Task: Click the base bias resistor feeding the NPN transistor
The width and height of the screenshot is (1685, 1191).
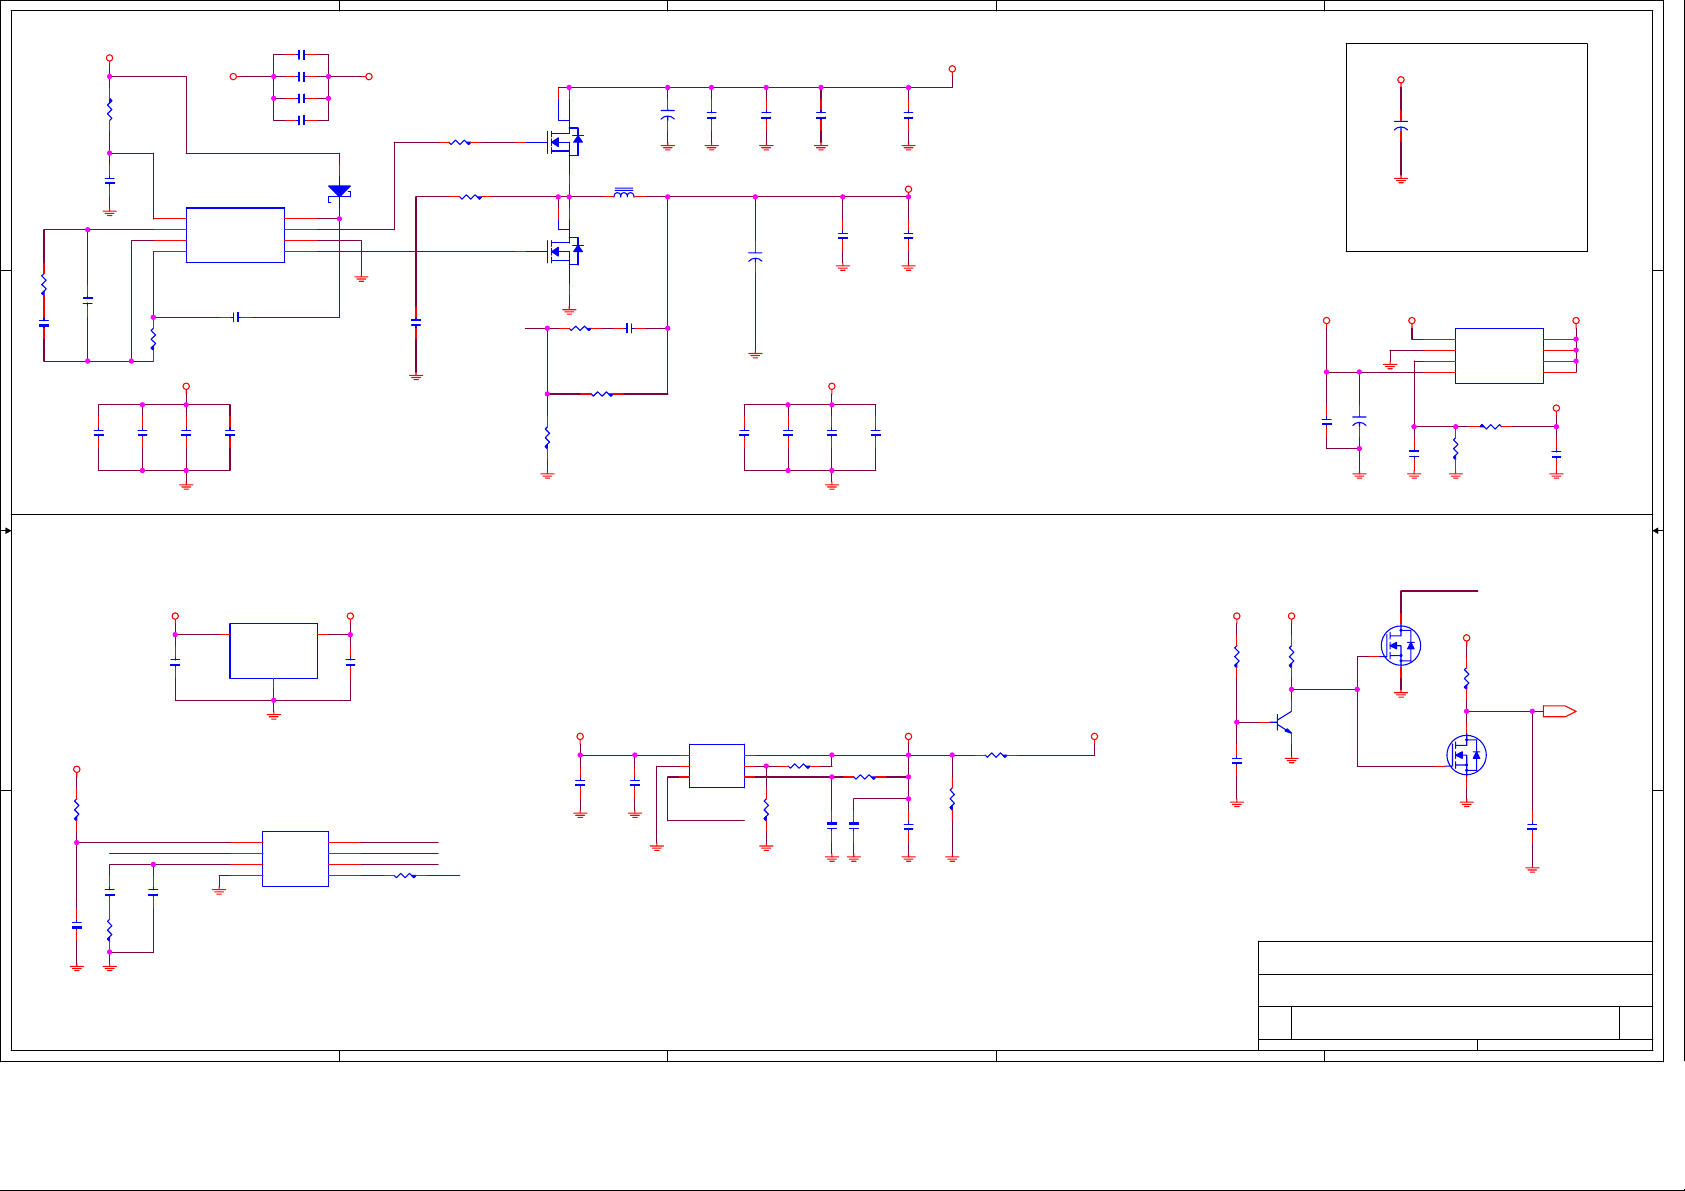Action: [x=1237, y=656]
